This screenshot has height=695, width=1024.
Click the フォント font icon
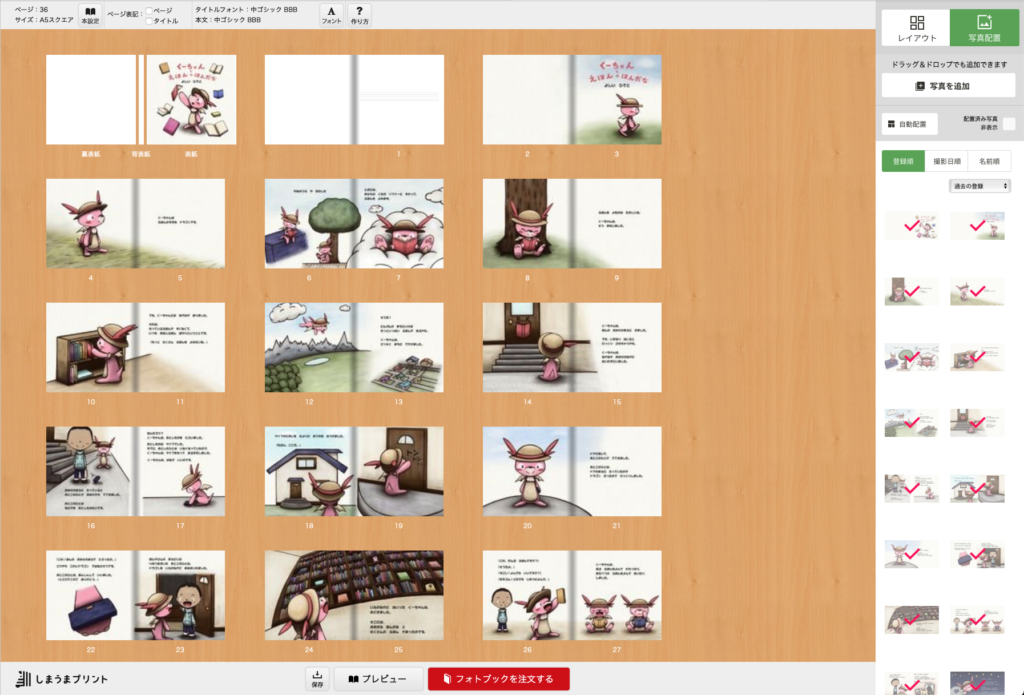click(x=331, y=14)
